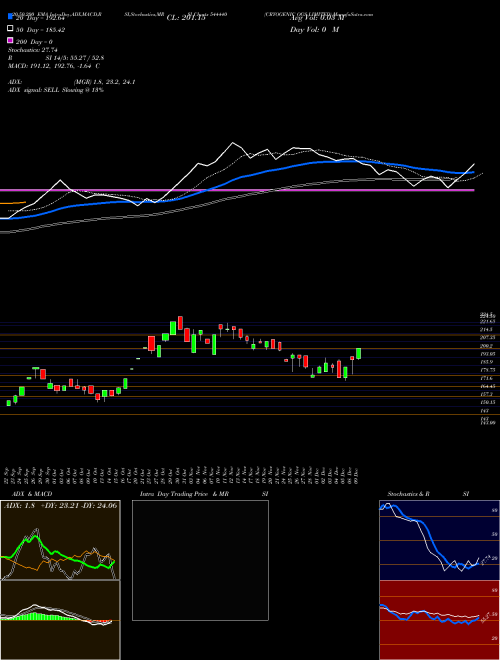Select the '20 Day - 192.64' legend text

click(x=40, y=18)
